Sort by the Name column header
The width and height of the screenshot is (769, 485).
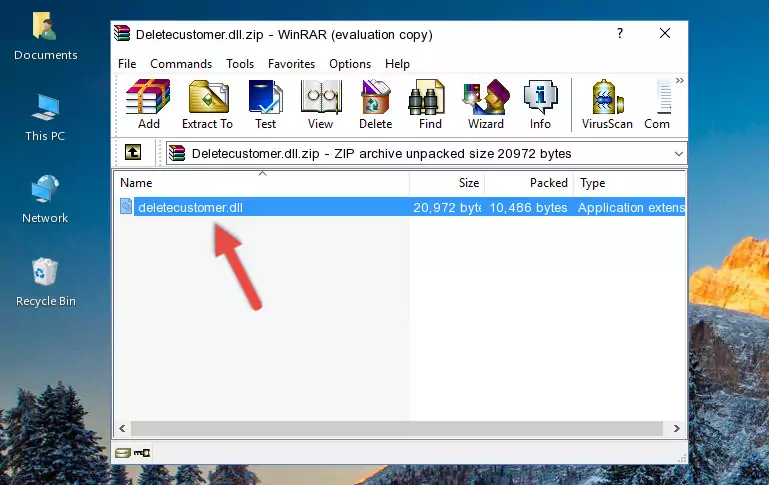click(x=262, y=183)
